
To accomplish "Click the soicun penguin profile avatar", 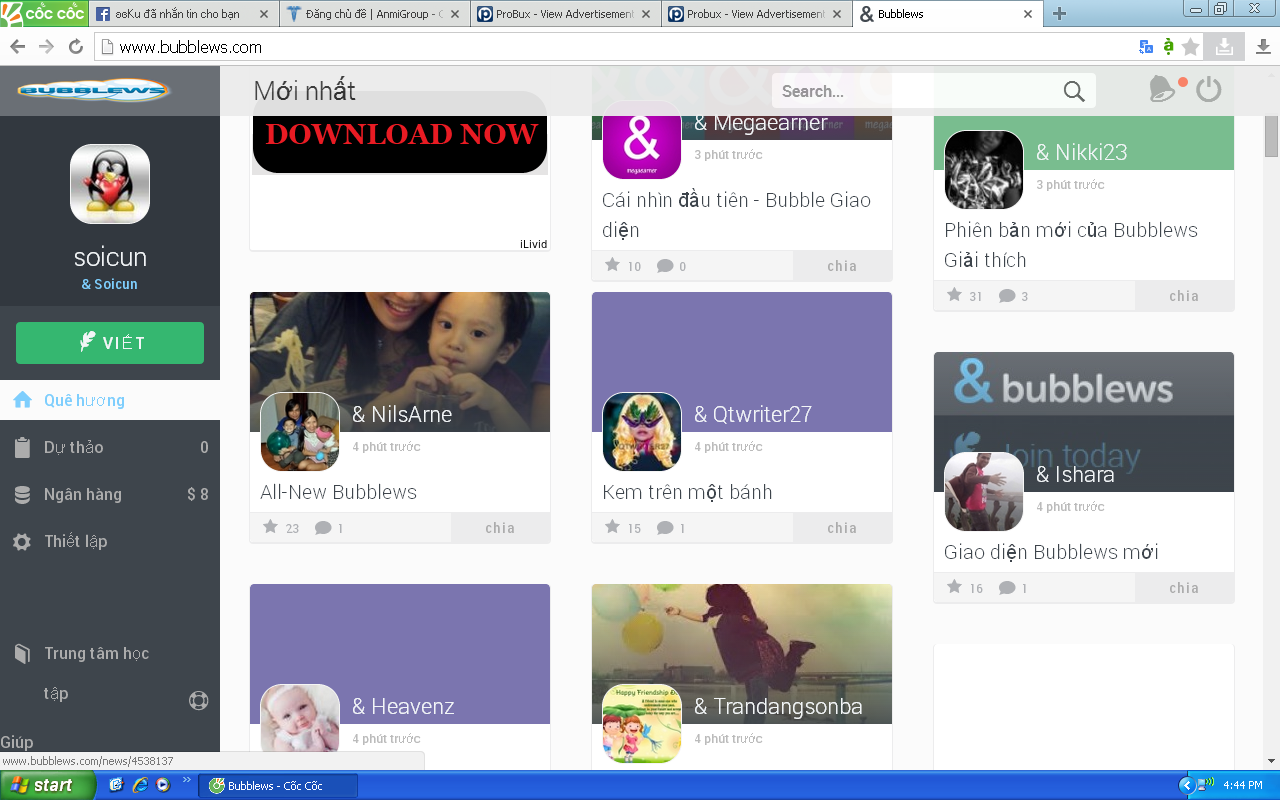I will [x=110, y=184].
